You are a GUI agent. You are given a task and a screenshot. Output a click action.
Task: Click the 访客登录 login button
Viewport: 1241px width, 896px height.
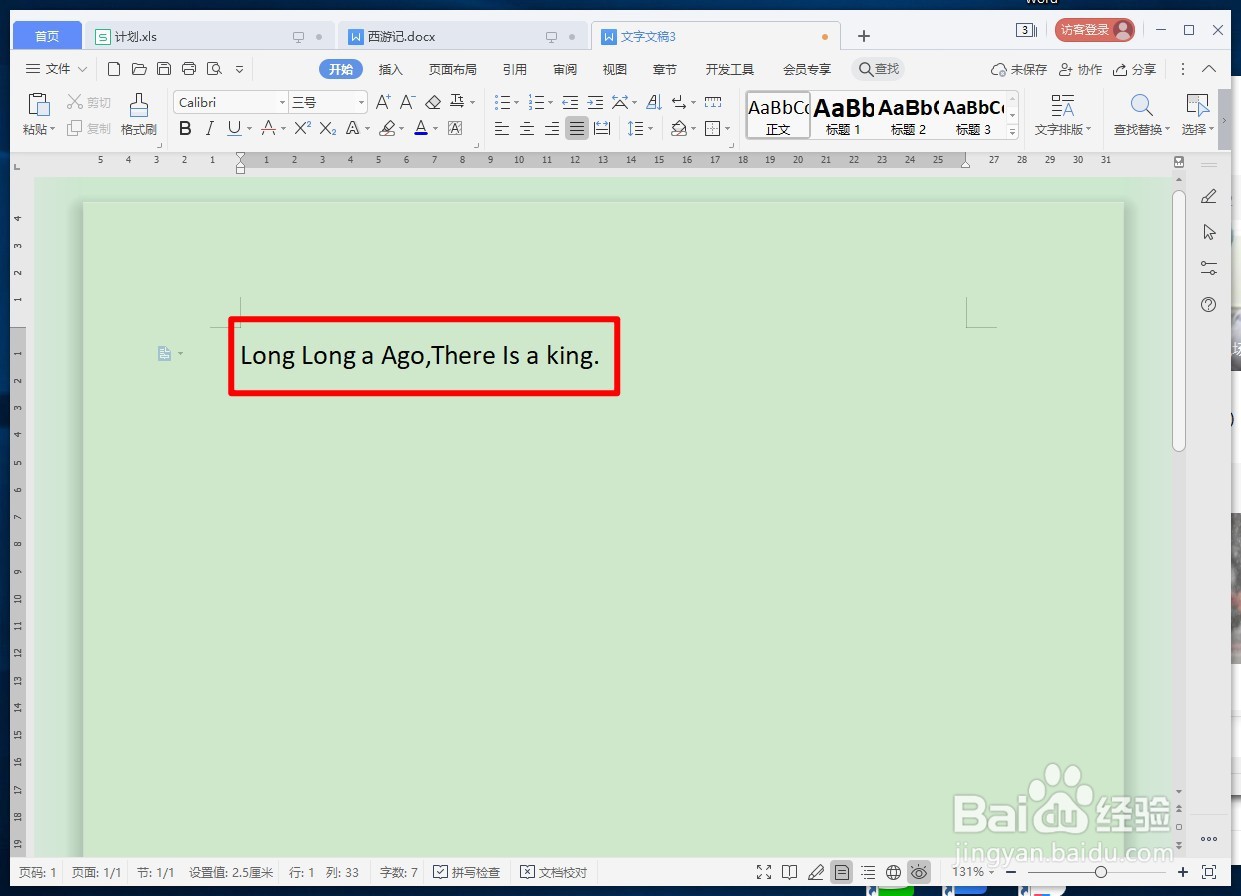(x=1094, y=30)
